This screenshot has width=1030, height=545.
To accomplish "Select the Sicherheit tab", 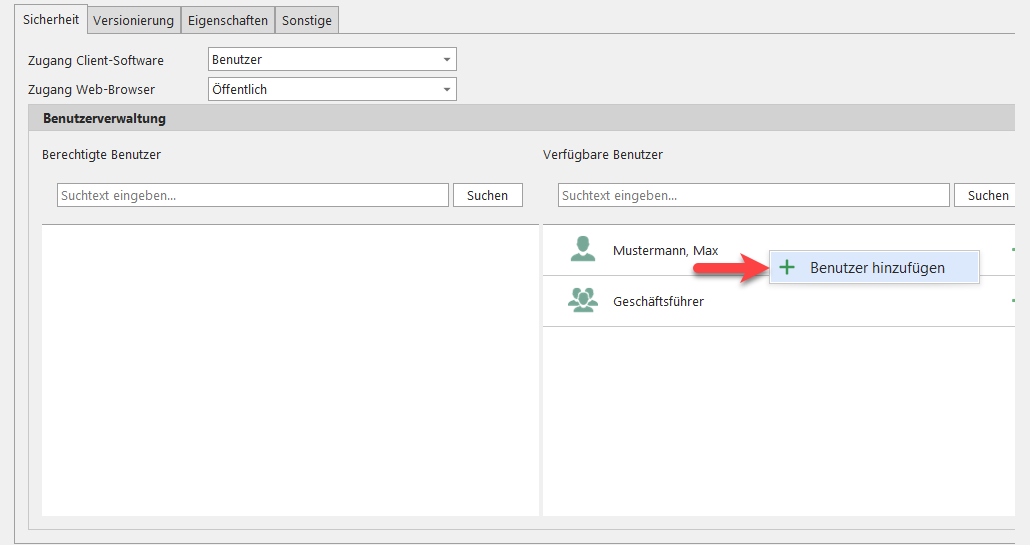I will tap(51, 19).
